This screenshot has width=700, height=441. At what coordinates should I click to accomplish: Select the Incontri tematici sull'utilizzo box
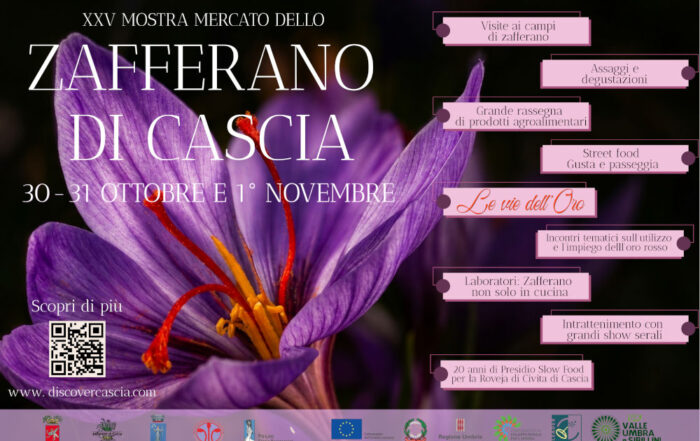pos(610,244)
